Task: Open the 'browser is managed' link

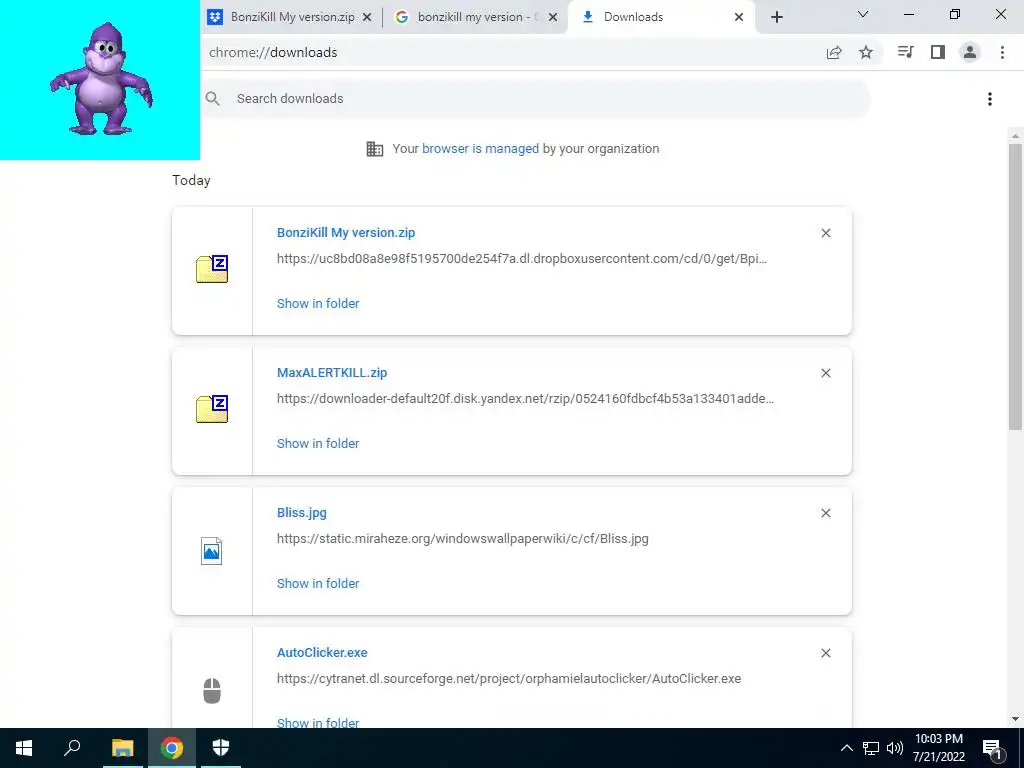Action: pos(480,148)
